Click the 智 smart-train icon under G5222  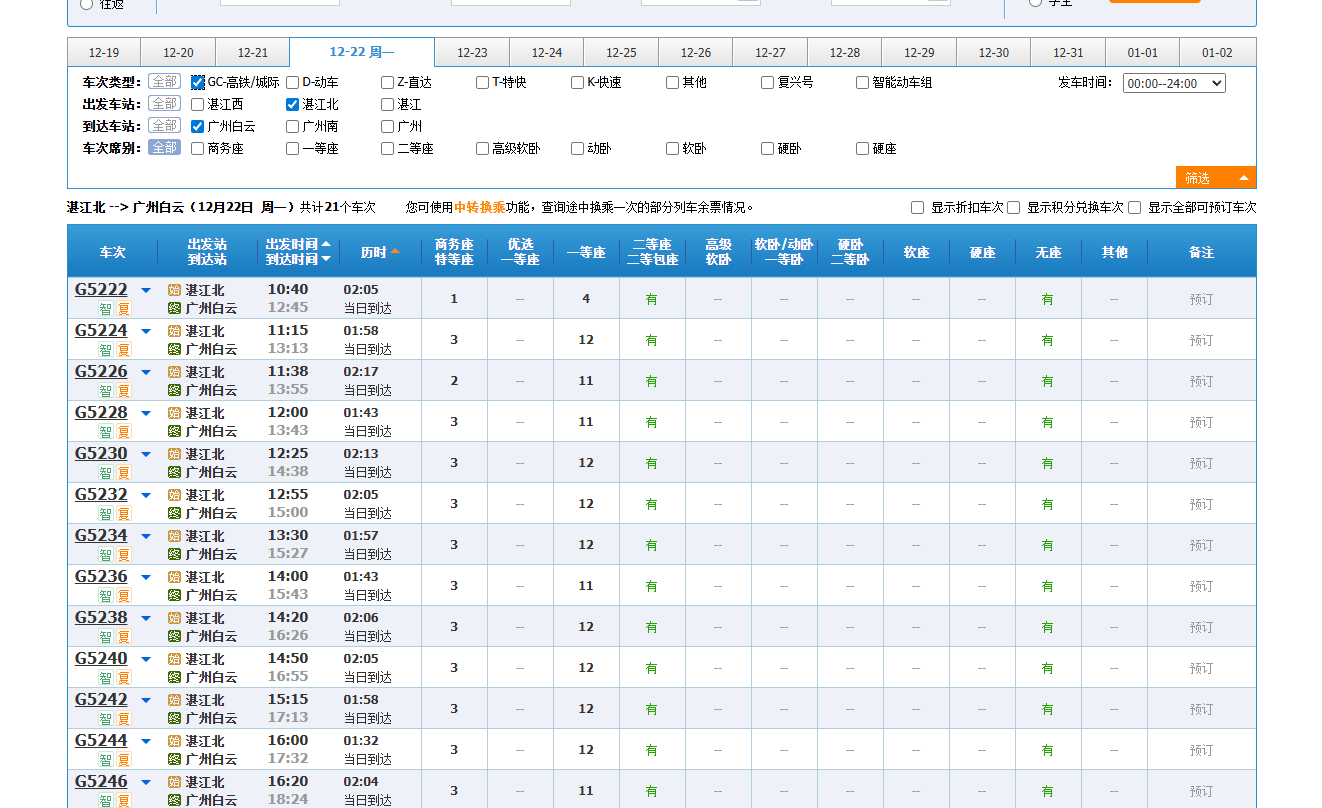(x=105, y=309)
